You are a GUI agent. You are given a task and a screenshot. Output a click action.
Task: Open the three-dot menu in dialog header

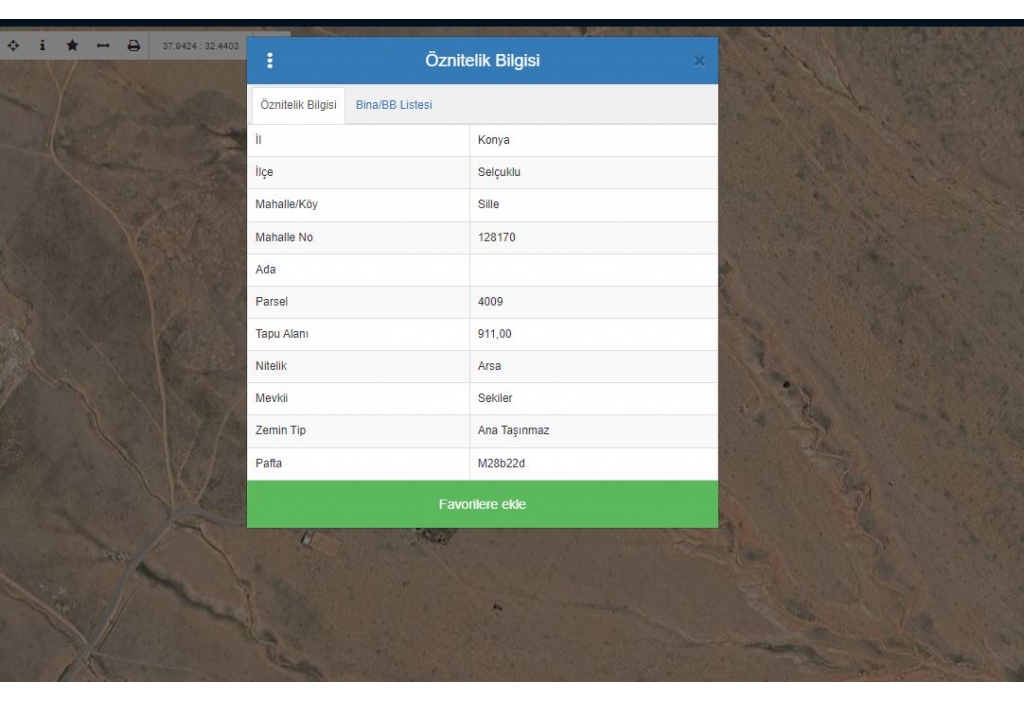click(x=269, y=61)
